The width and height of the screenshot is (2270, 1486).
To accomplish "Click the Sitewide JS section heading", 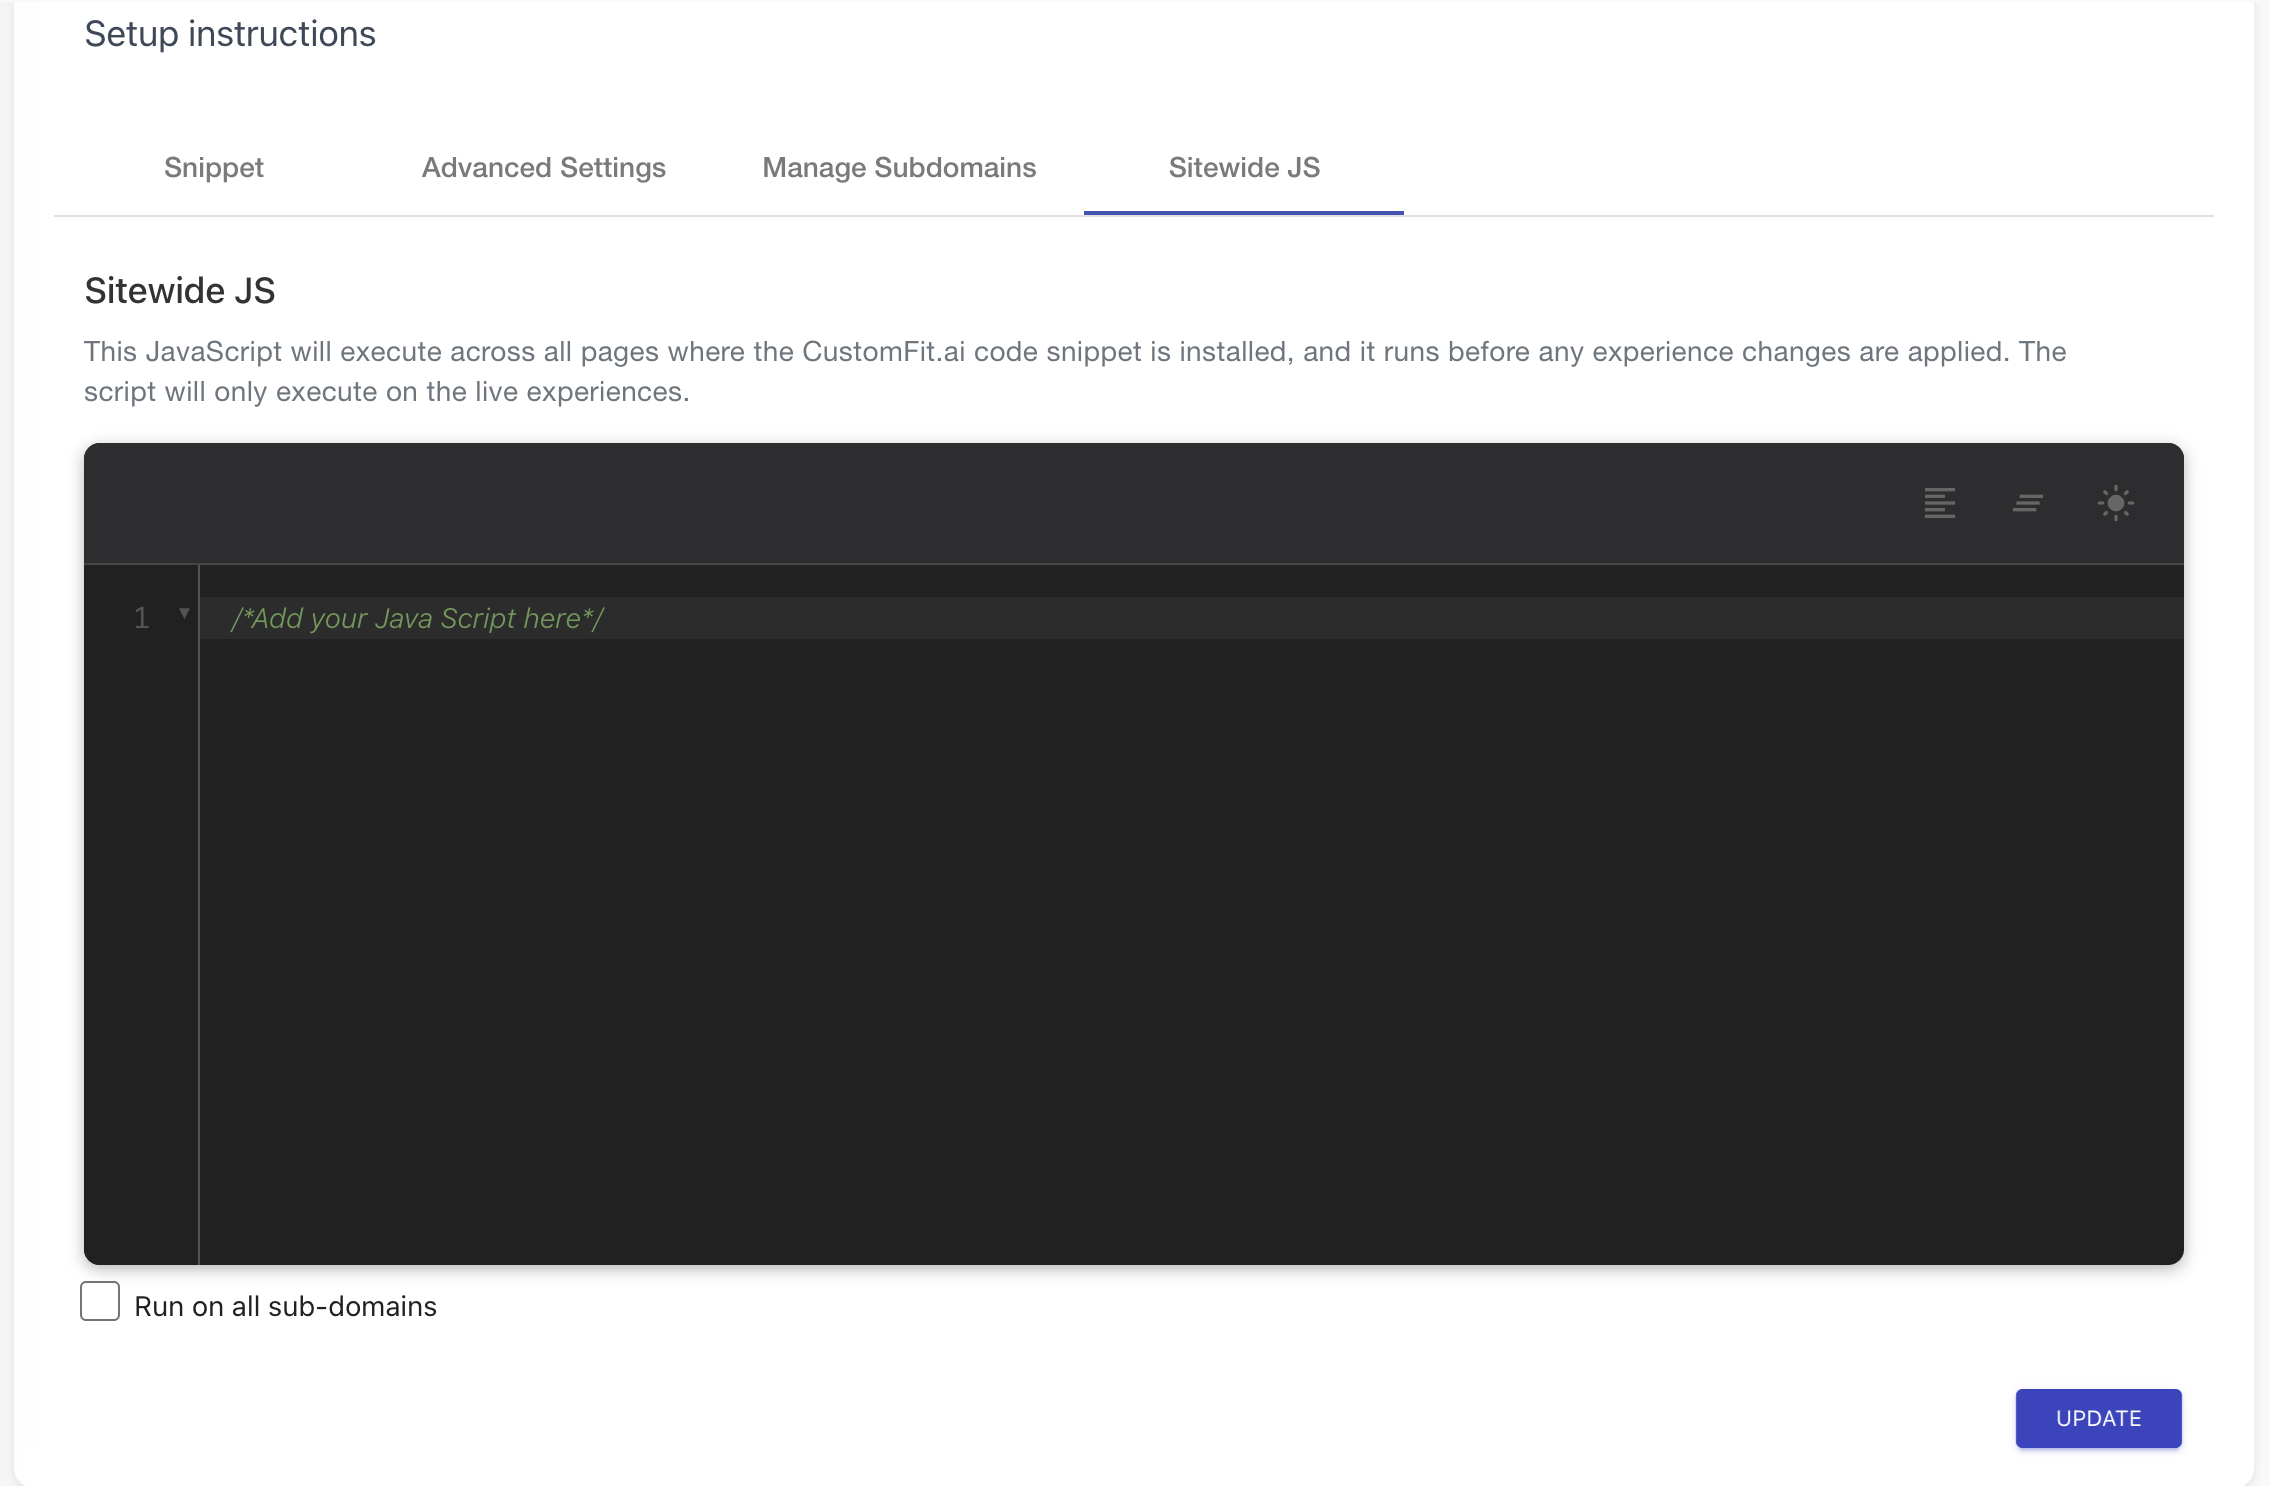I will click(180, 291).
